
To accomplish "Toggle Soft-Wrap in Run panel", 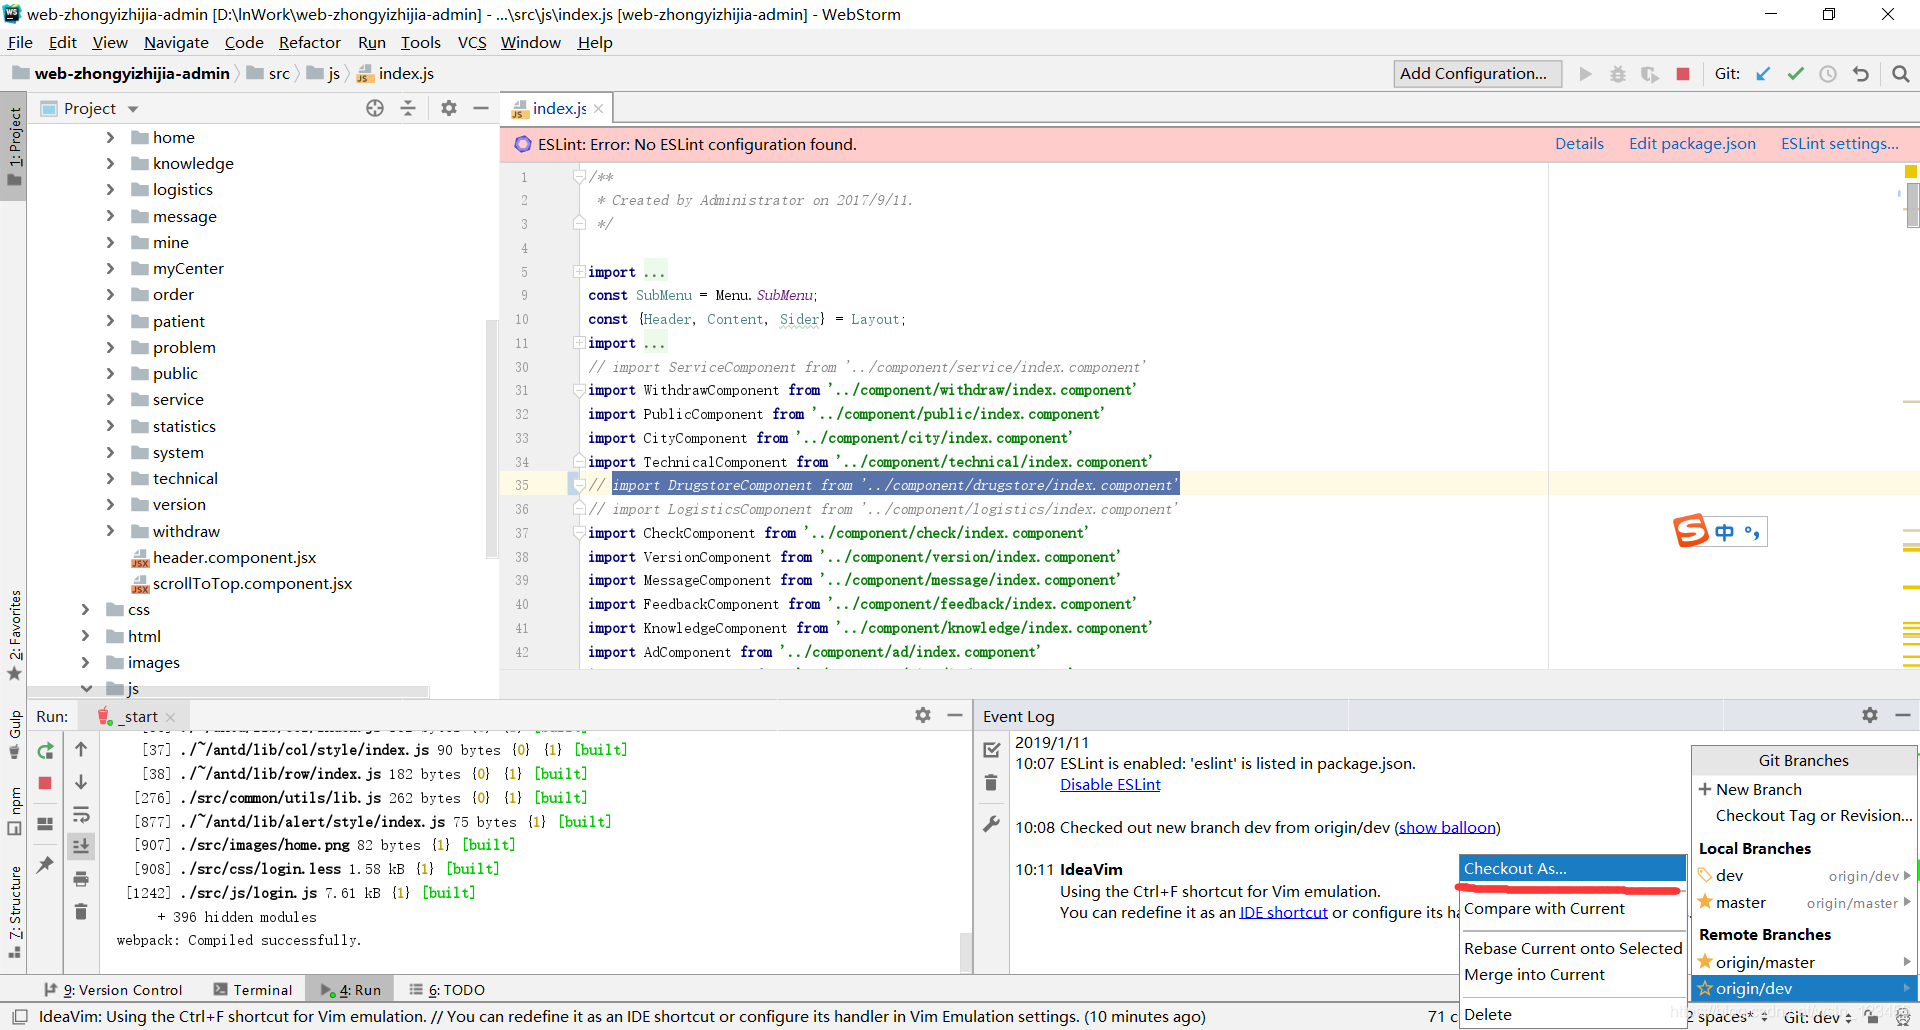I will point(81,815).
